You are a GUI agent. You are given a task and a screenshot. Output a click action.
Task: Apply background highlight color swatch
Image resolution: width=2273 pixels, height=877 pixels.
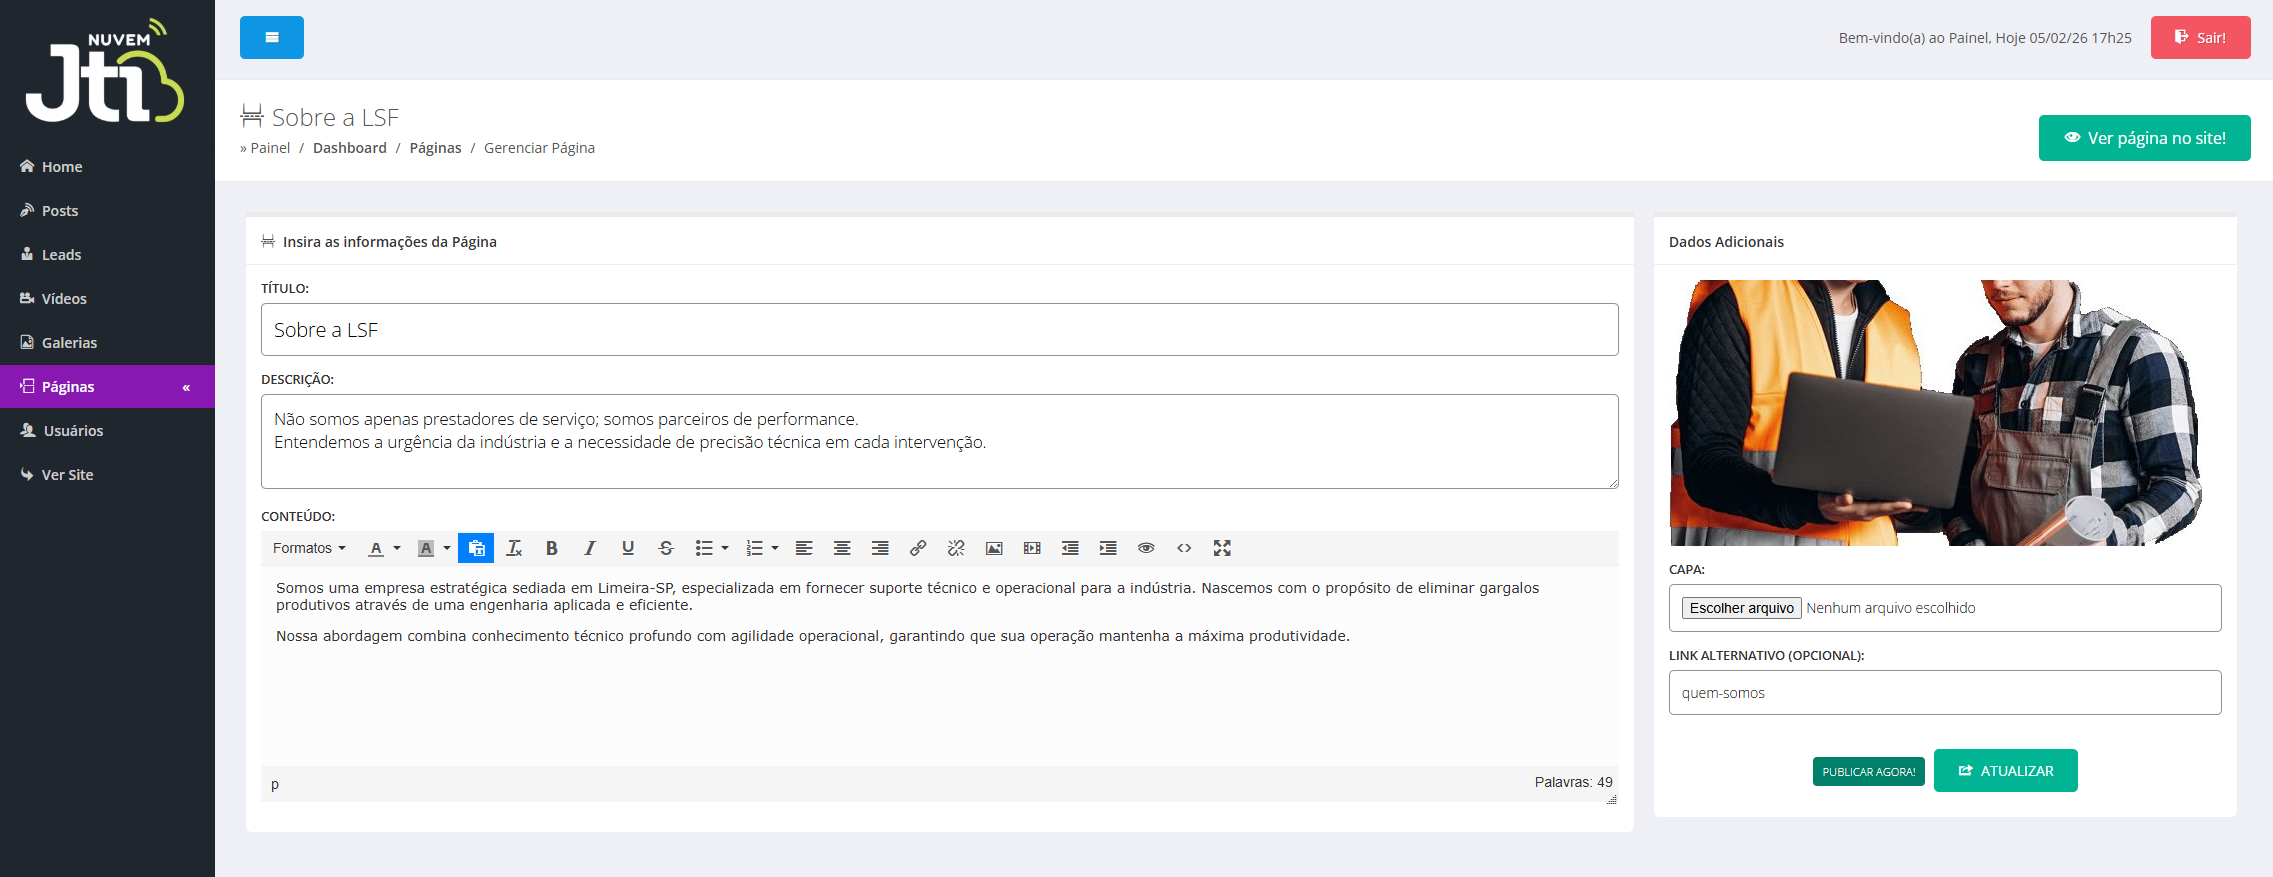click(426, 548)
